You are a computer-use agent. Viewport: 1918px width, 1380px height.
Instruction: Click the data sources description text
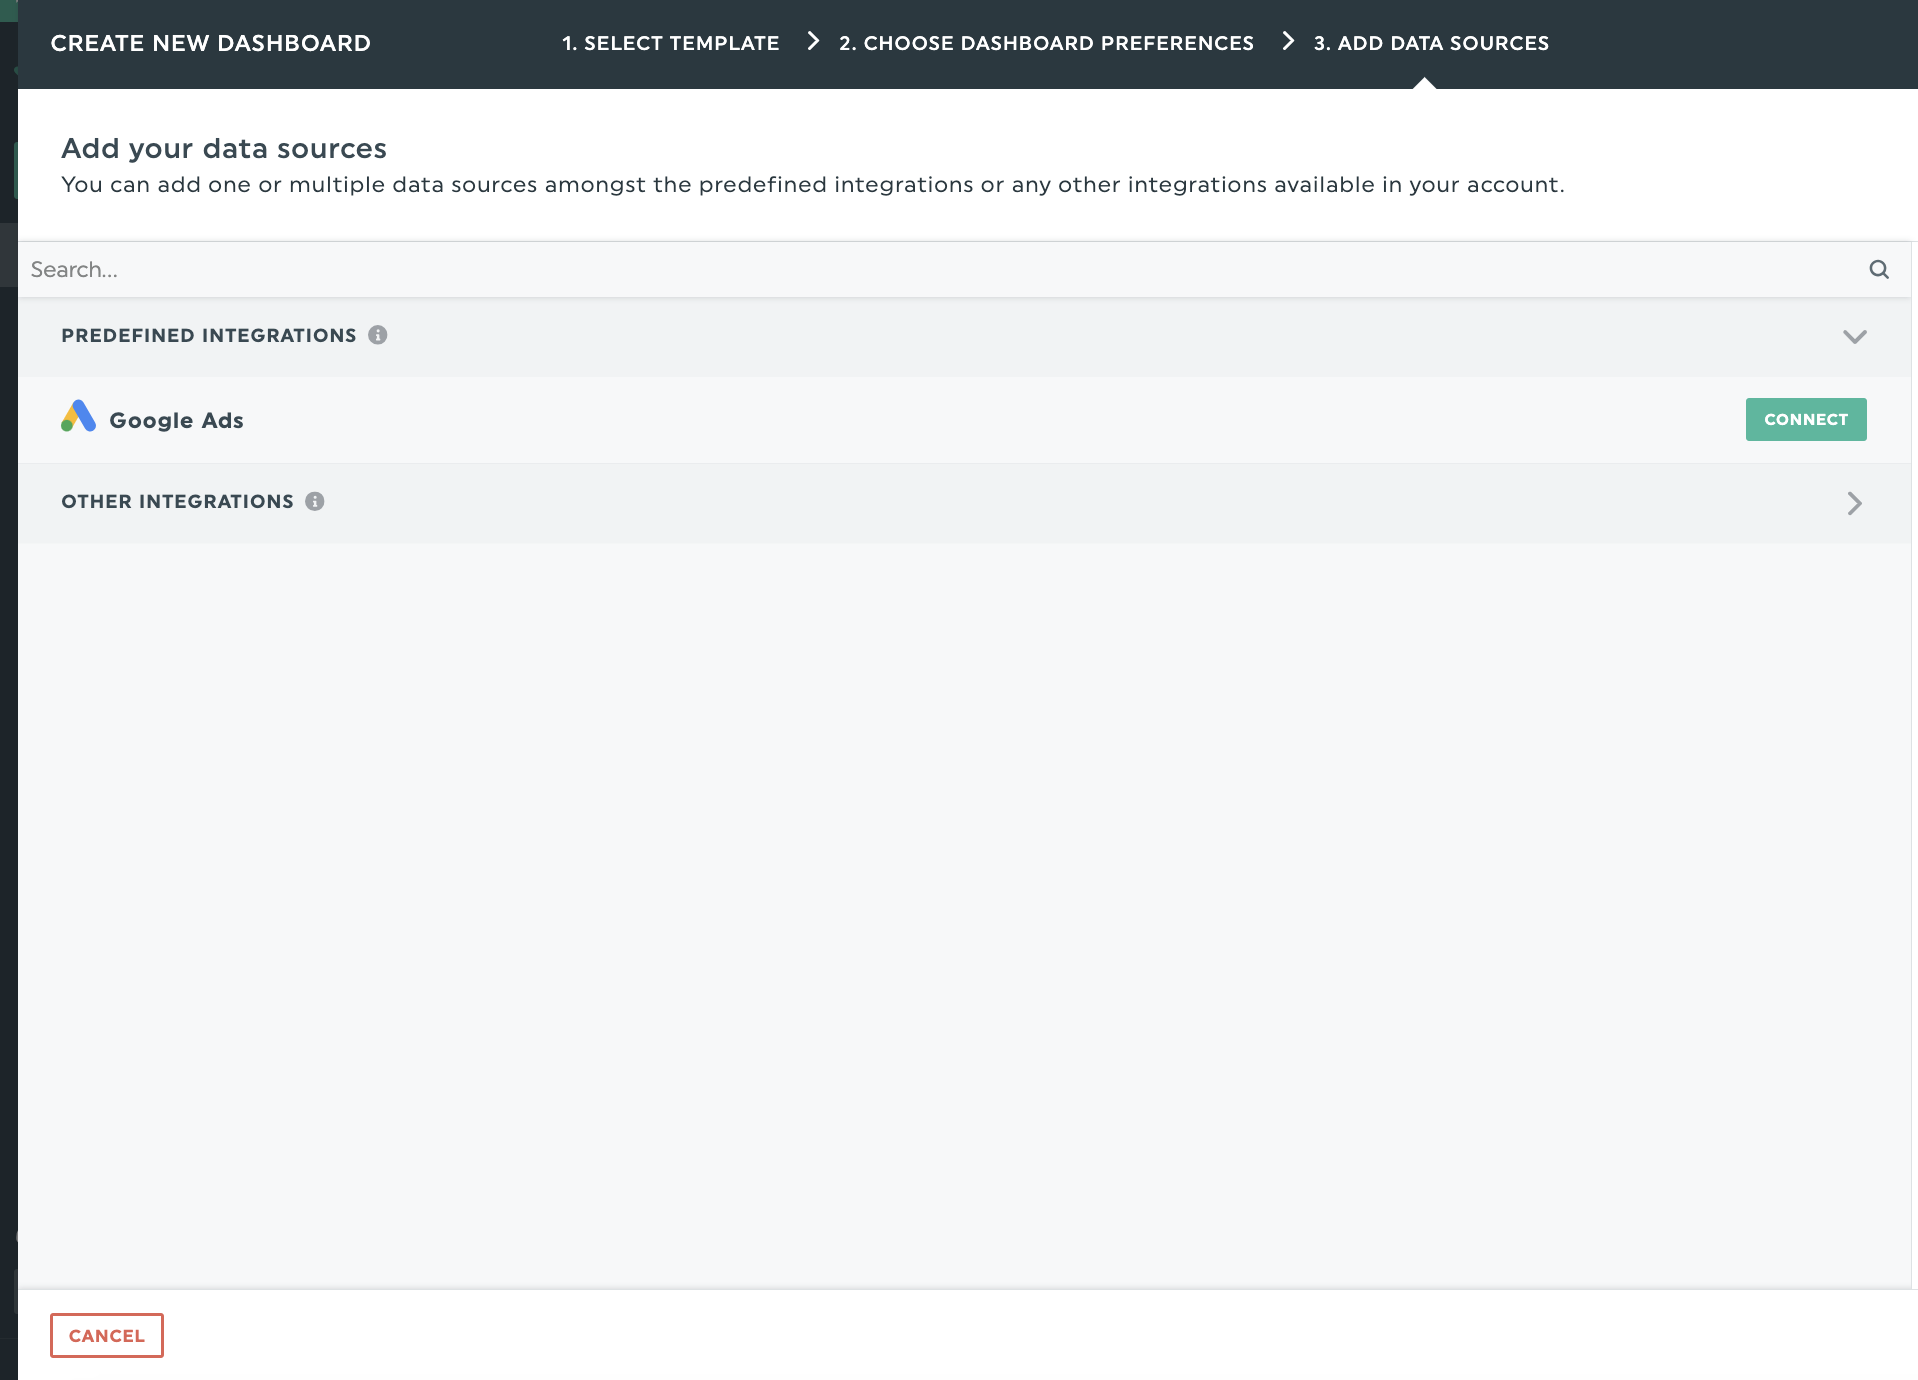pos(812,185)
